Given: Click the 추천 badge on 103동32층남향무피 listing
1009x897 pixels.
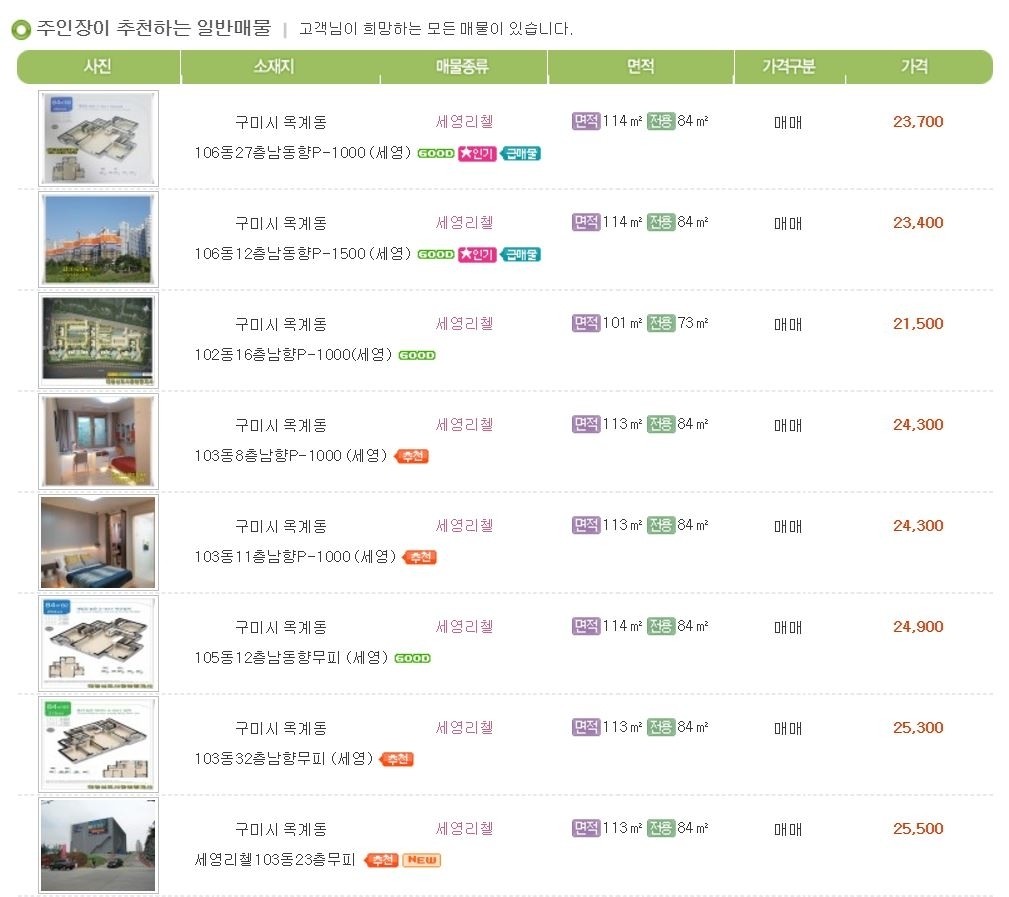Looking at the screenshot, I should pos(396,759).
